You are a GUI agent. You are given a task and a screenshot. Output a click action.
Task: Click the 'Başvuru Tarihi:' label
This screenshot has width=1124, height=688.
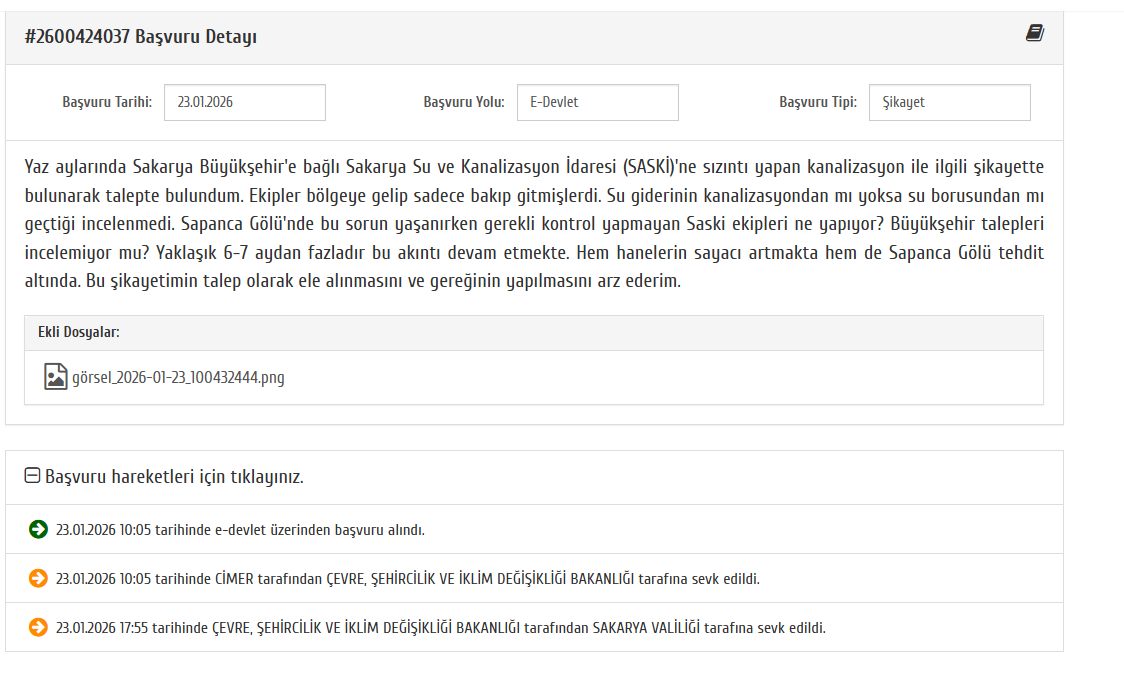coord(107,102)
